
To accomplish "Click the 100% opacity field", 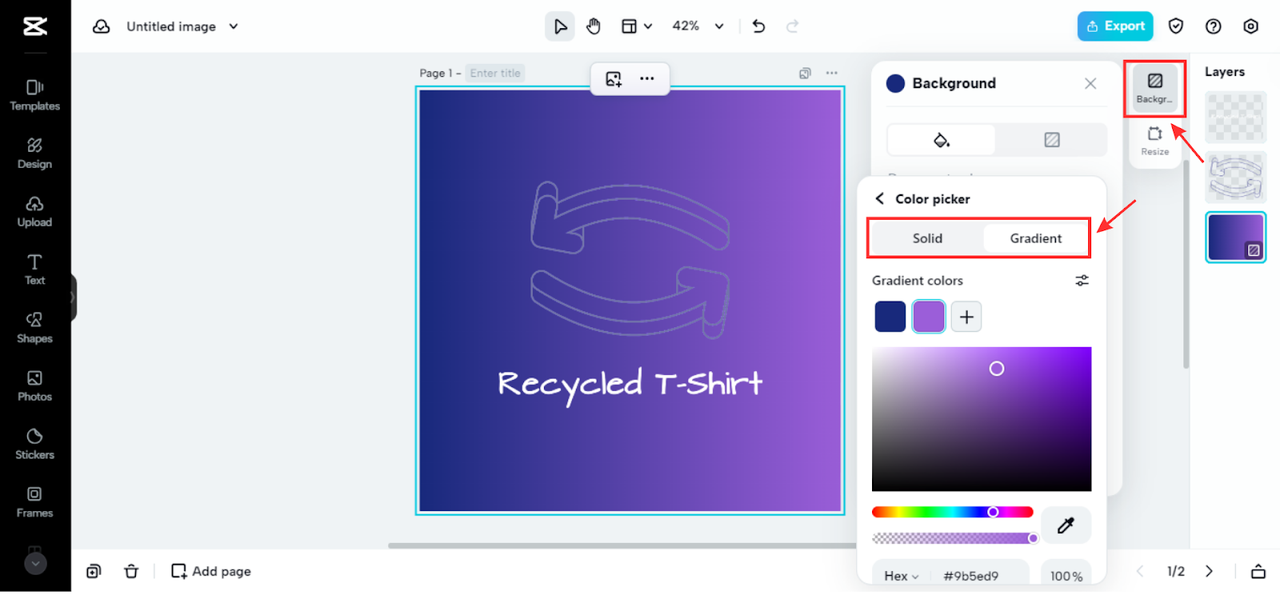I will [1066, 577].
